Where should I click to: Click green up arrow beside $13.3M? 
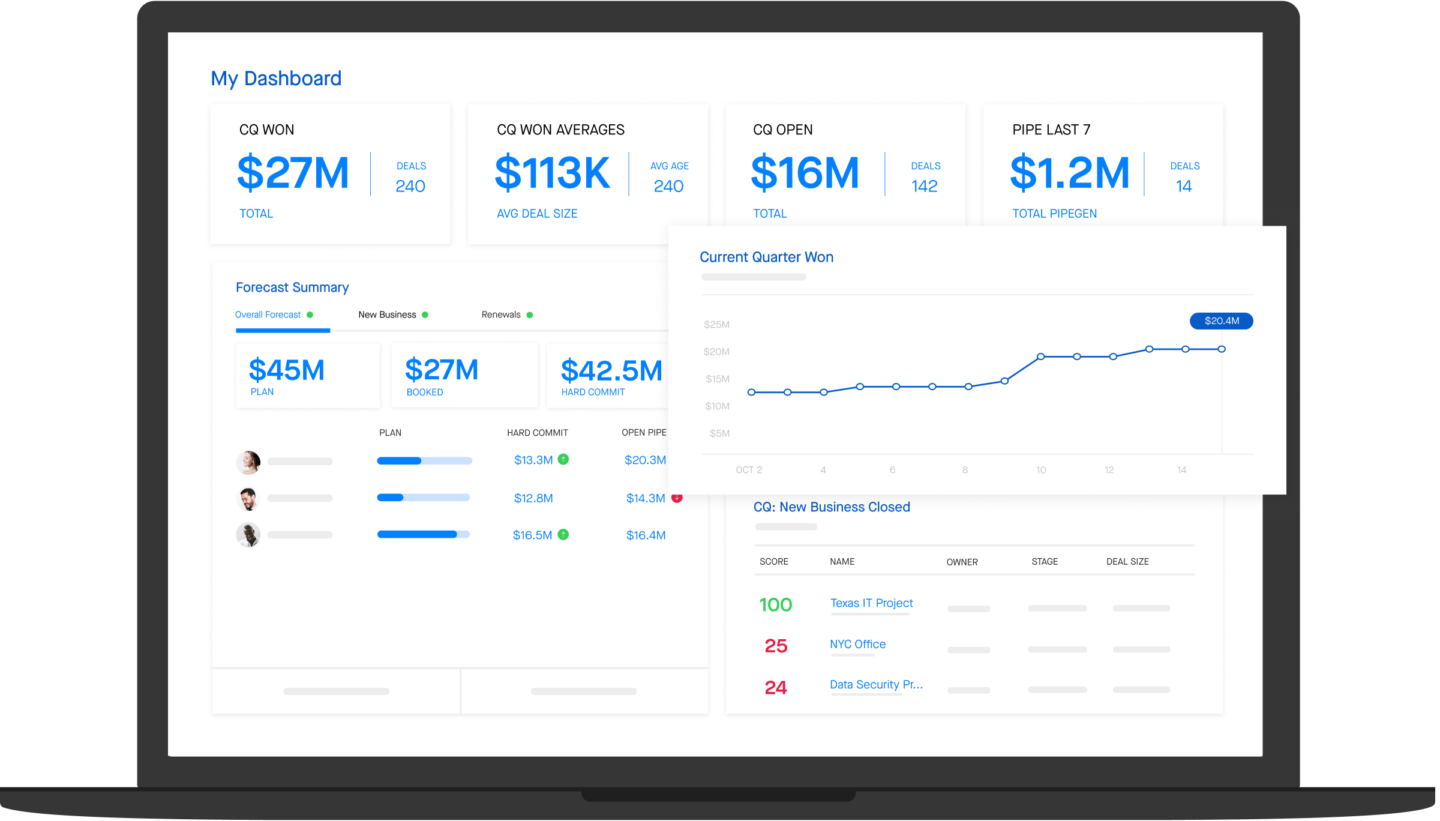click(x=563, y=459)
